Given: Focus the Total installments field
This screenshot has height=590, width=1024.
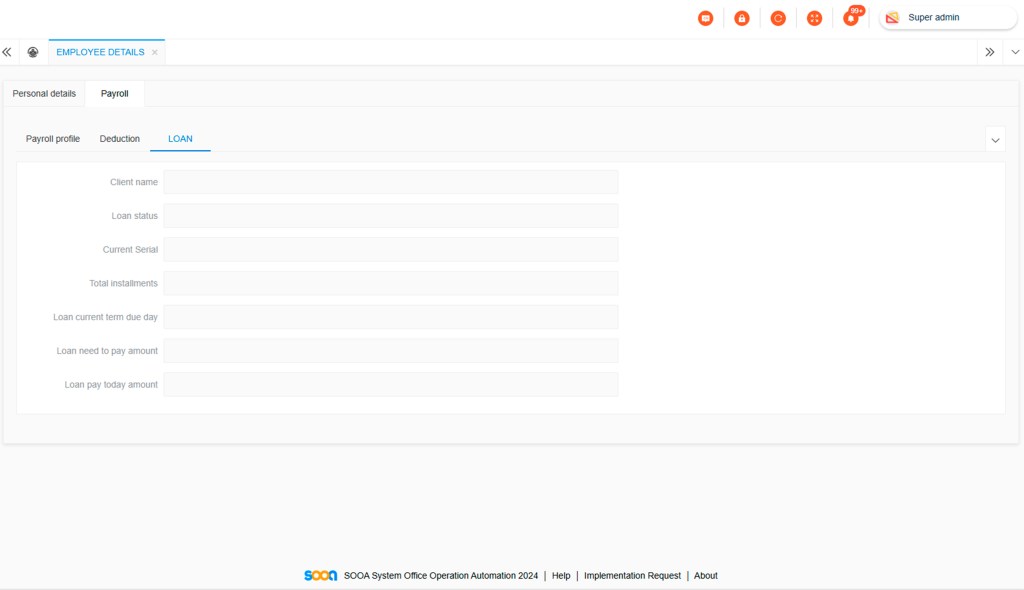Looking at the screenshot, I should pos(390,283).
